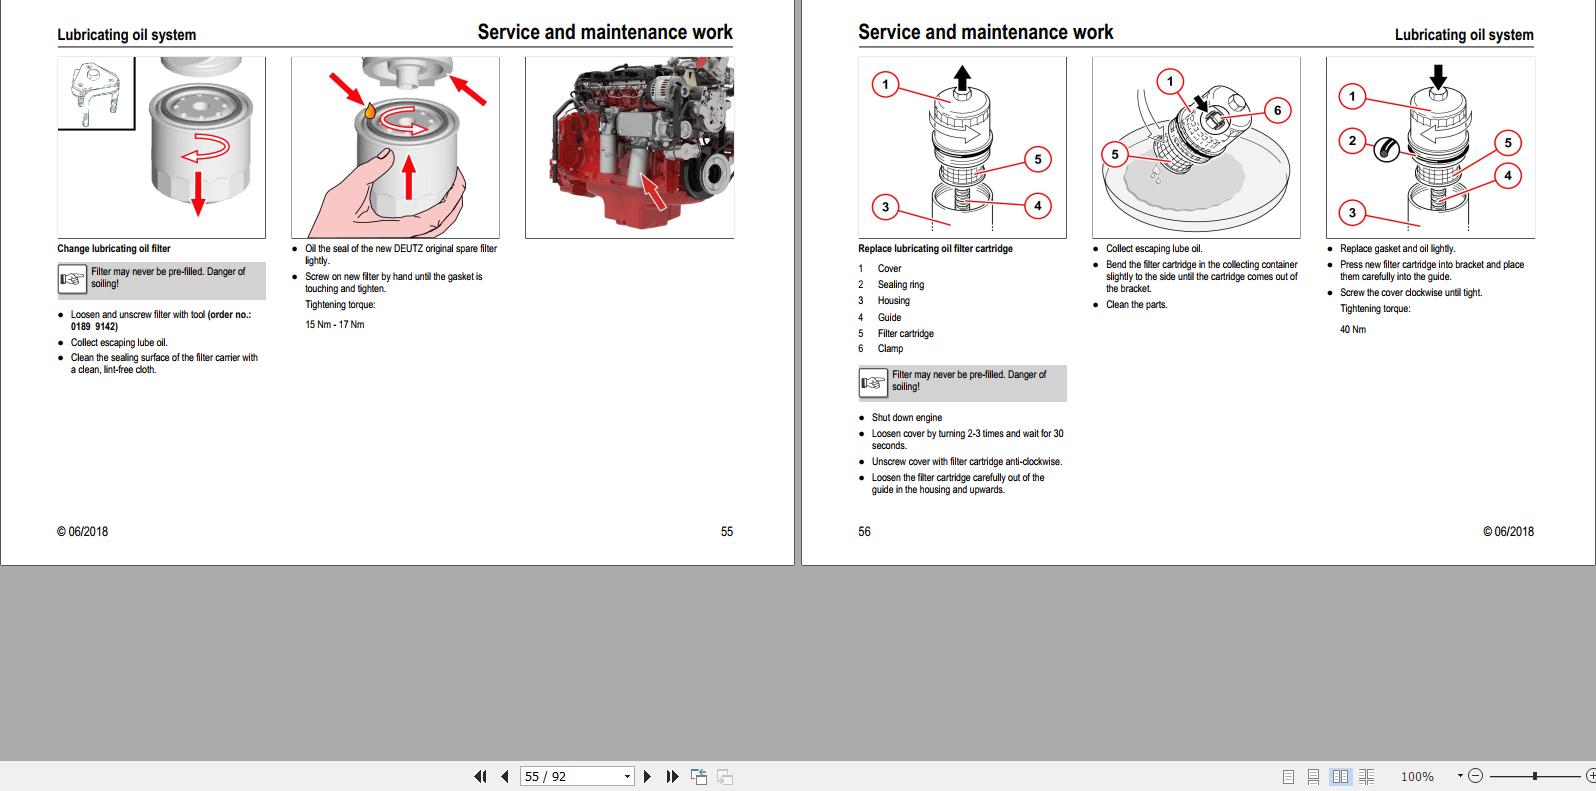Click the previous view icon

699,776
